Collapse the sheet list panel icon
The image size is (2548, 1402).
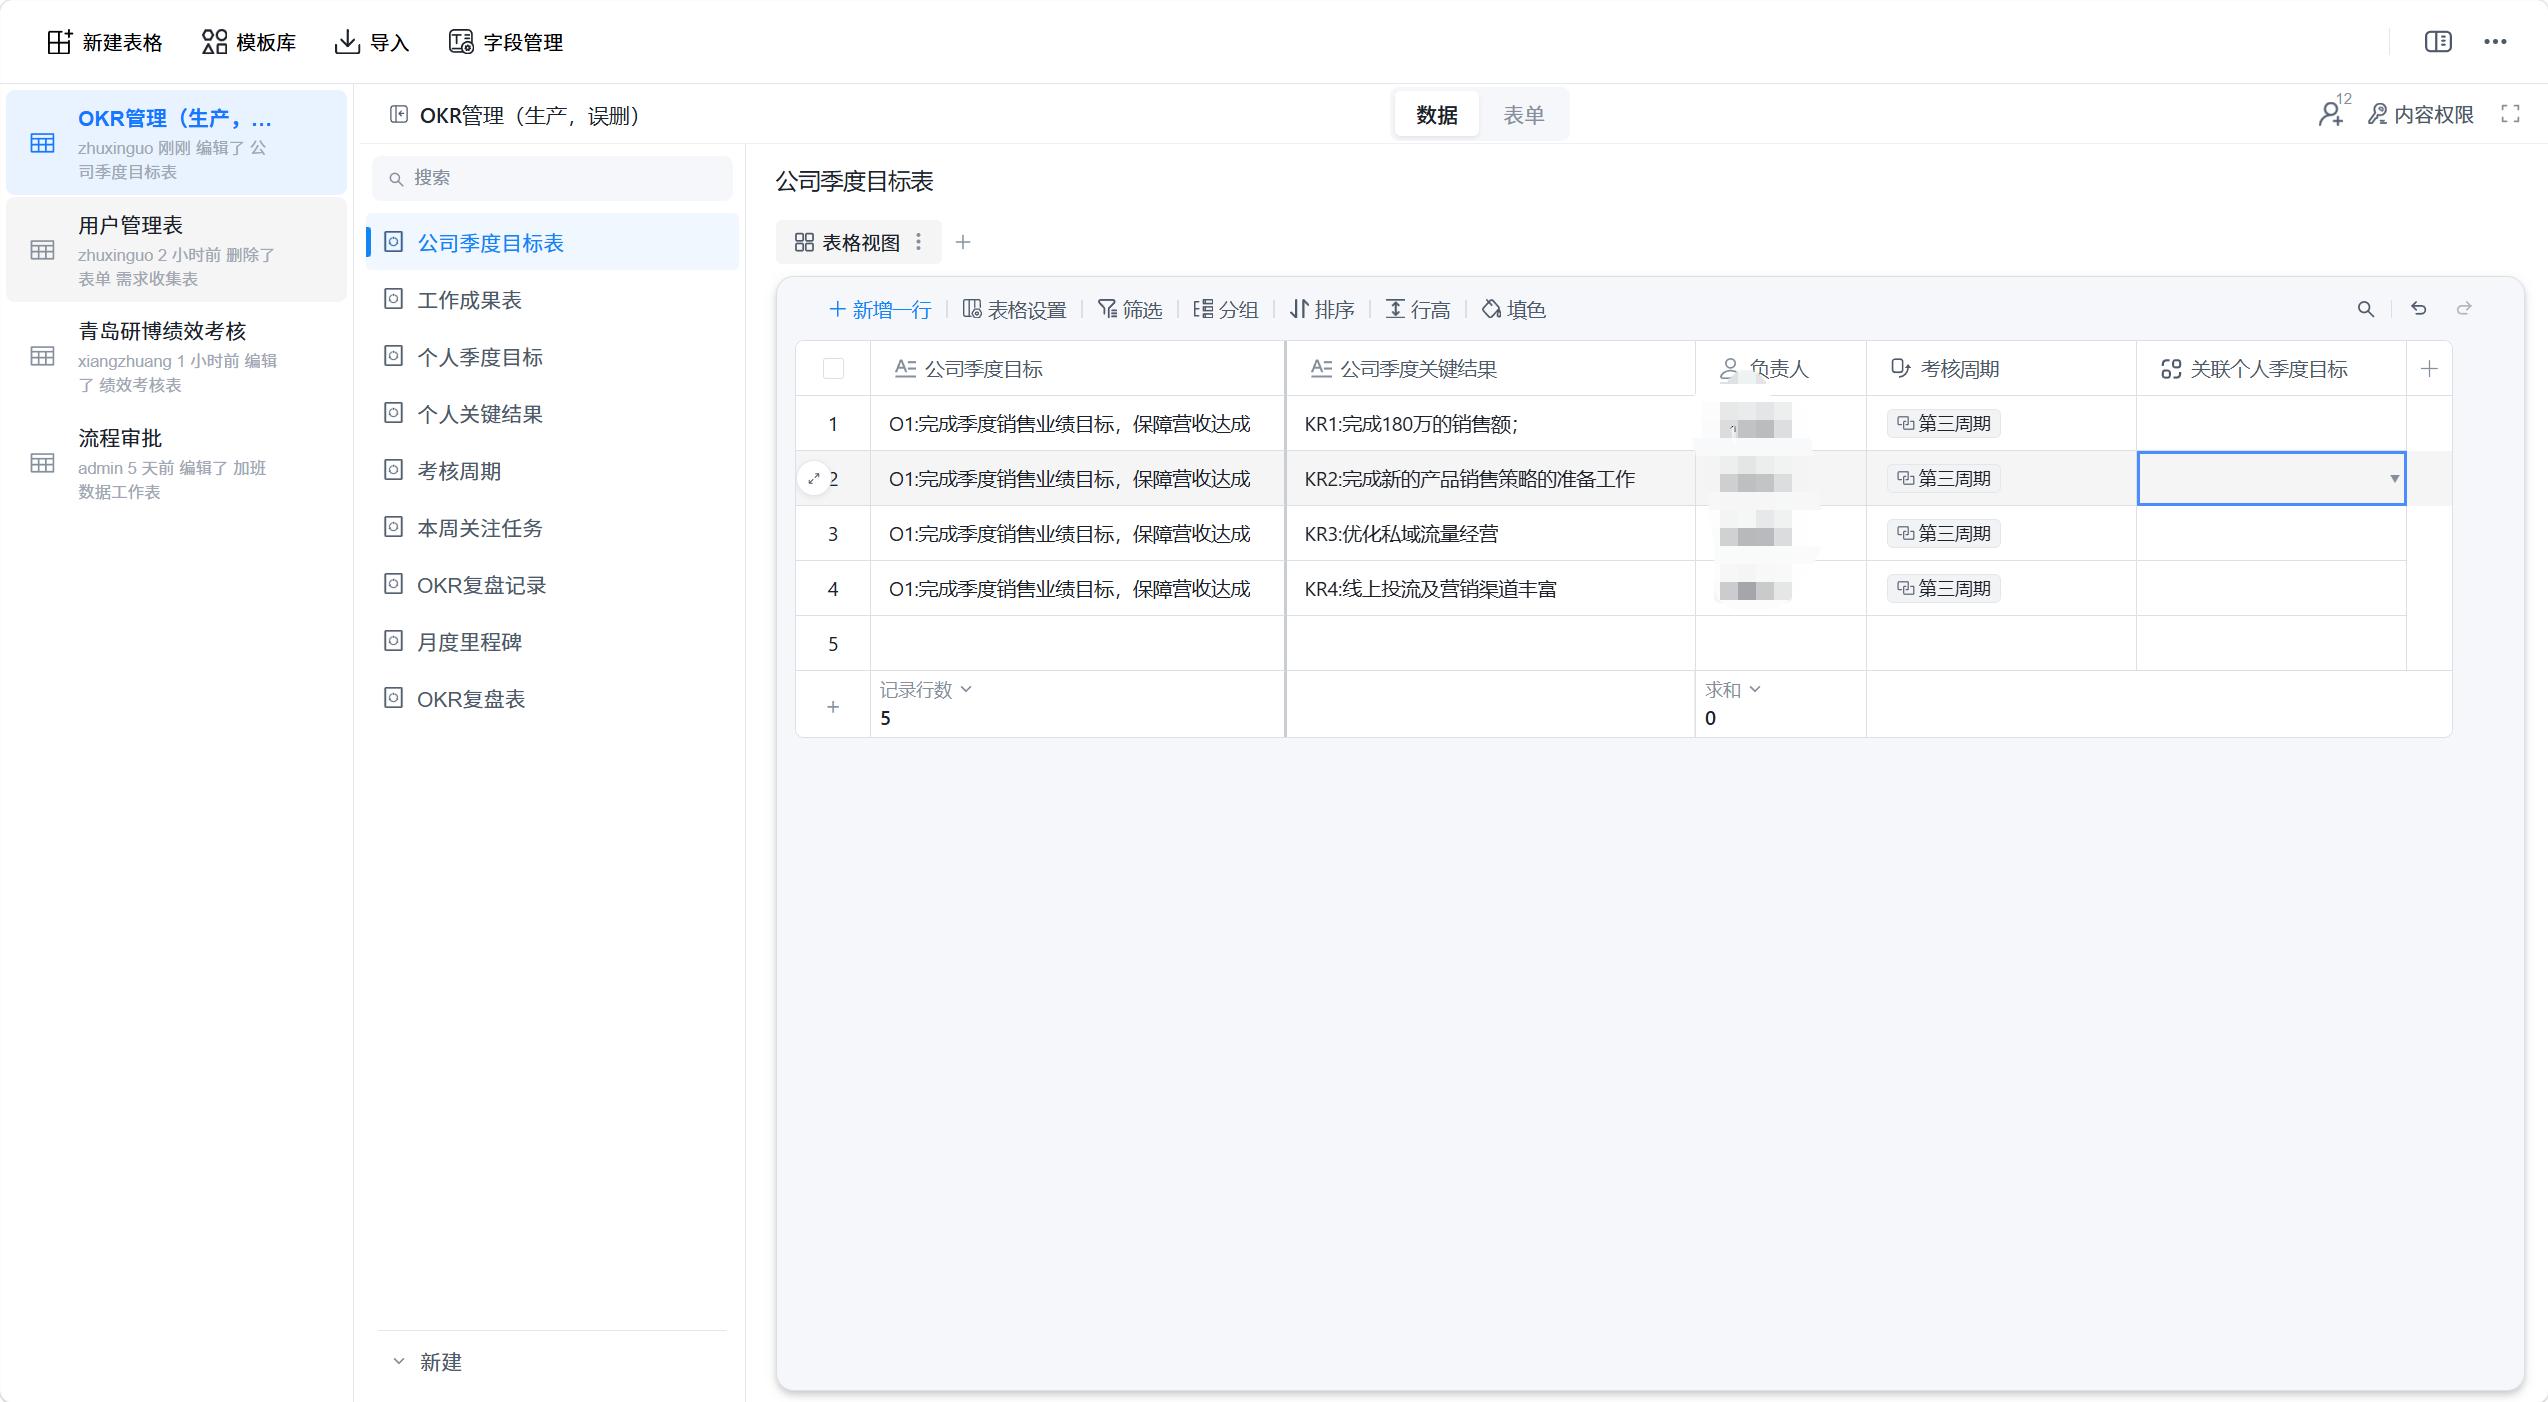pos(399,115)
